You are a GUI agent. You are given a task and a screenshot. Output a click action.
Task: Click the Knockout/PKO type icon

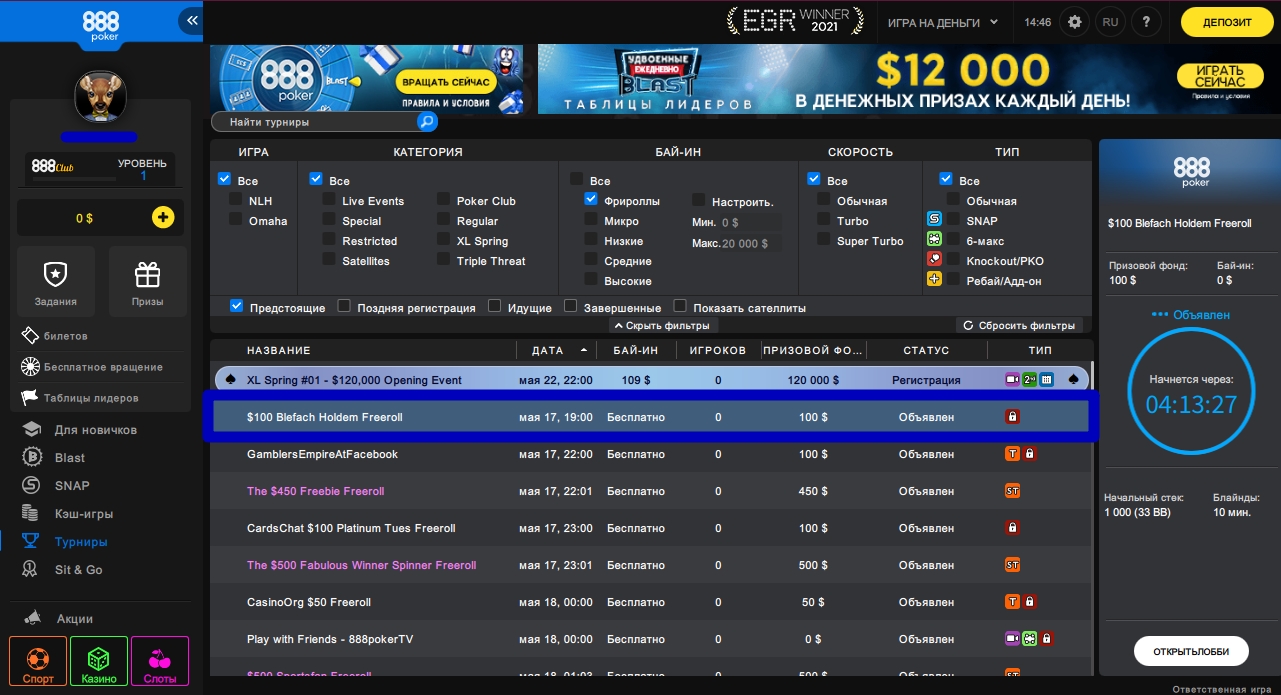coord(934,260)
